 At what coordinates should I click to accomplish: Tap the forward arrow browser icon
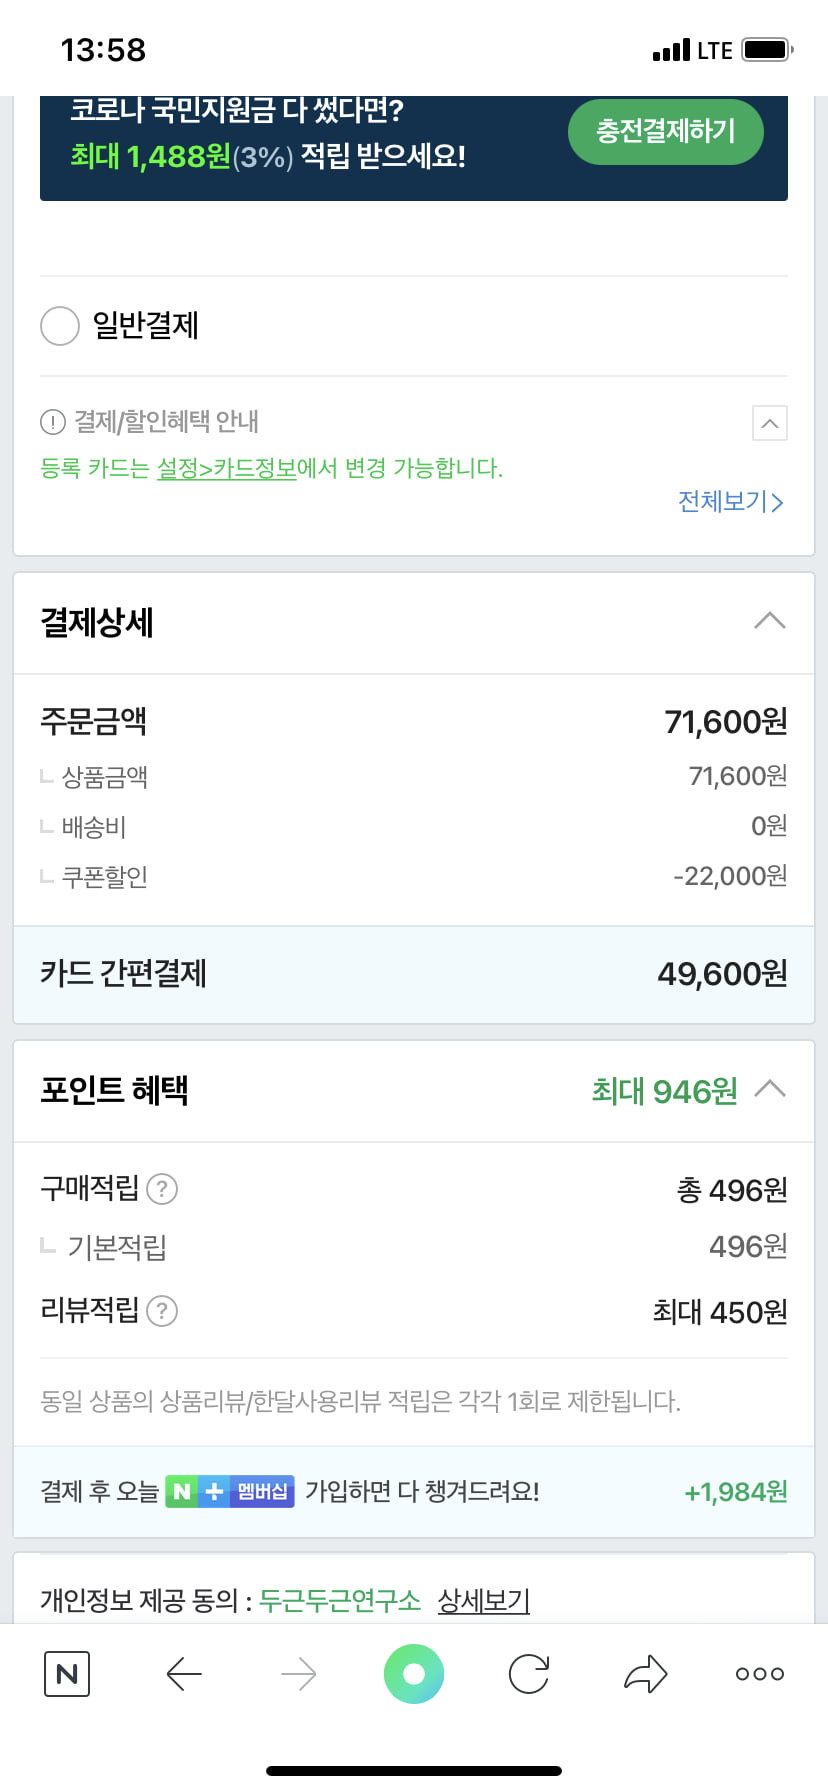298,1673
